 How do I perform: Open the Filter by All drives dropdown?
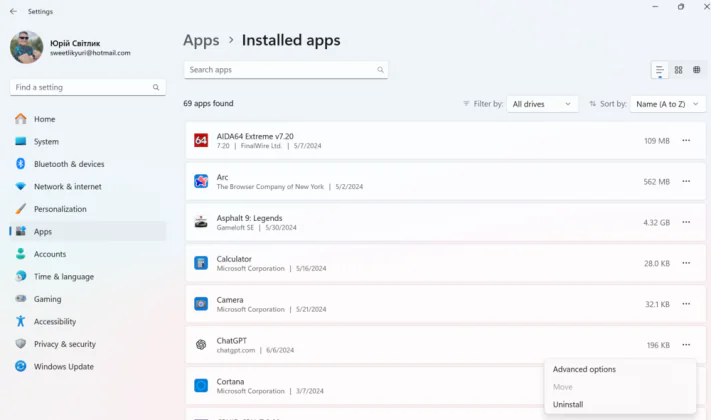(x=542, y=104)
